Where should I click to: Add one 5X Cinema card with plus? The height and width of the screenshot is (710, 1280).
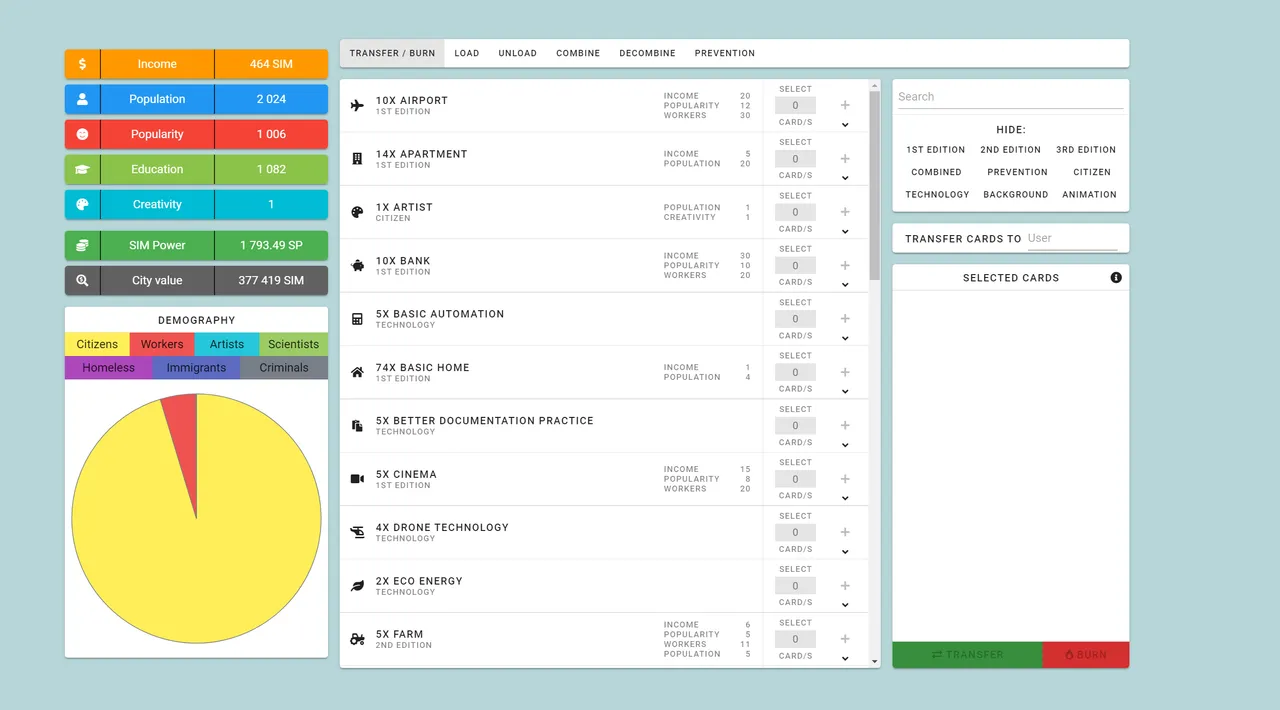tap(845, 479)
